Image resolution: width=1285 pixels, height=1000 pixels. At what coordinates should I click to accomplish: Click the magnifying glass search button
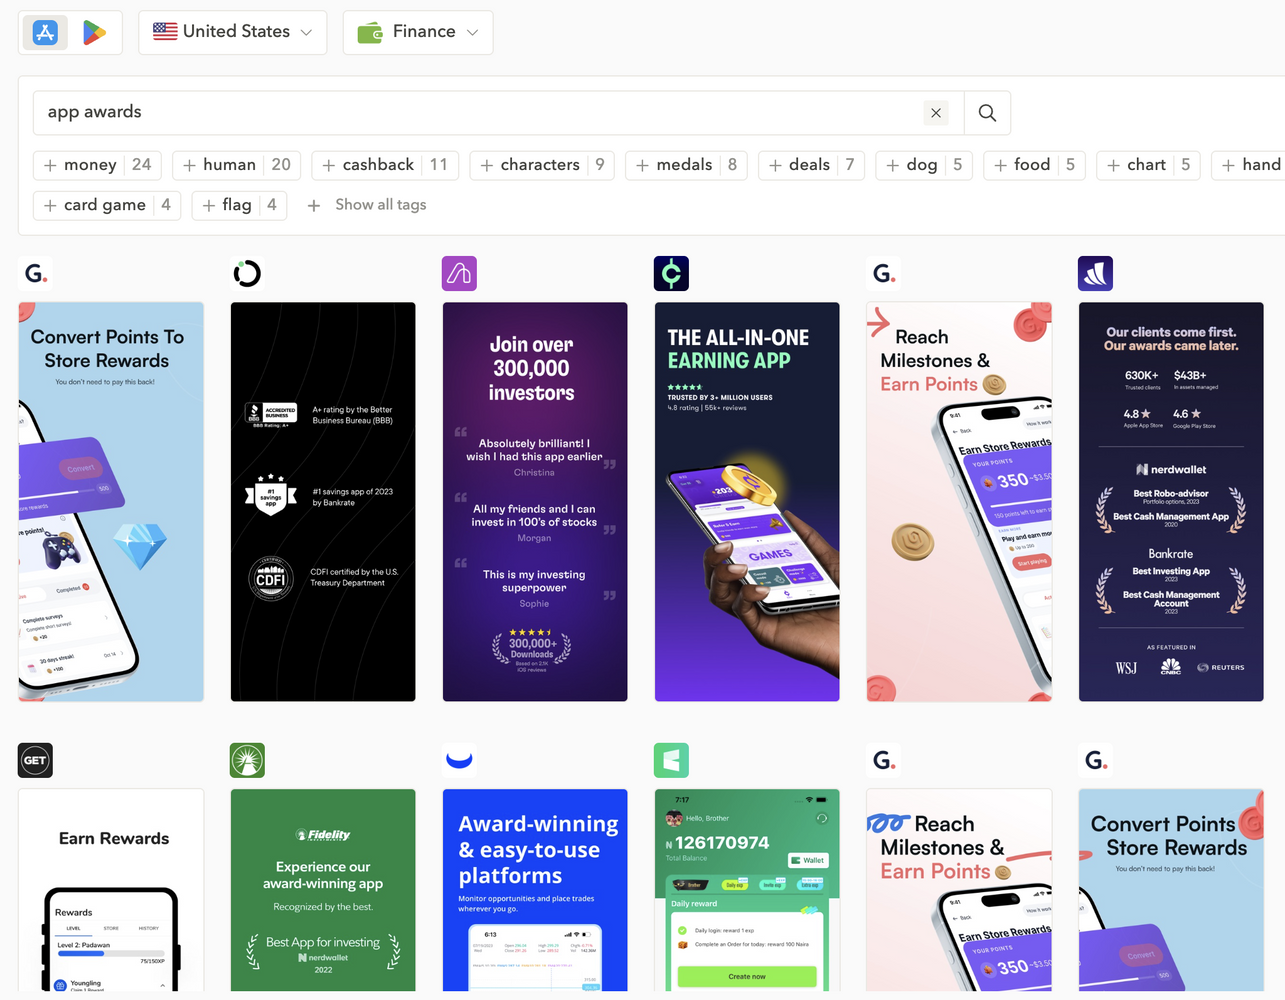pos(987,113)
